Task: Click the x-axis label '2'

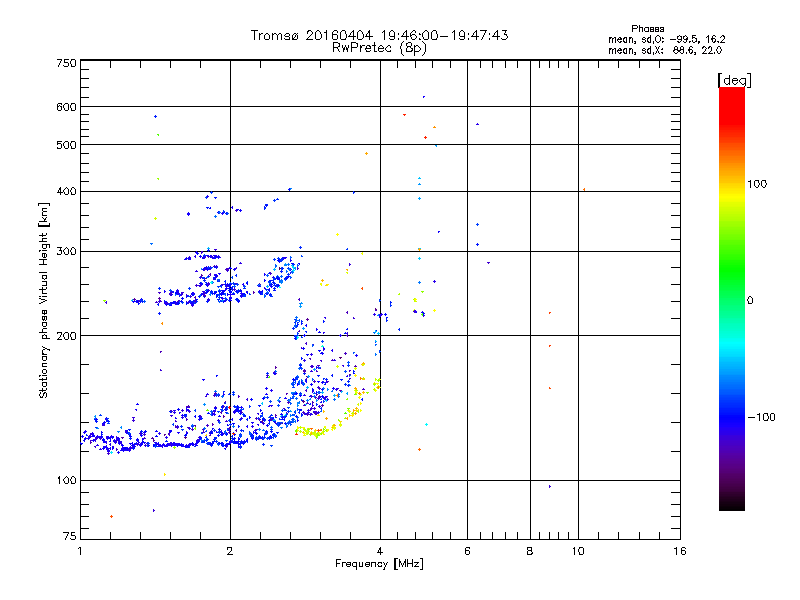Action: pos(230,551)
